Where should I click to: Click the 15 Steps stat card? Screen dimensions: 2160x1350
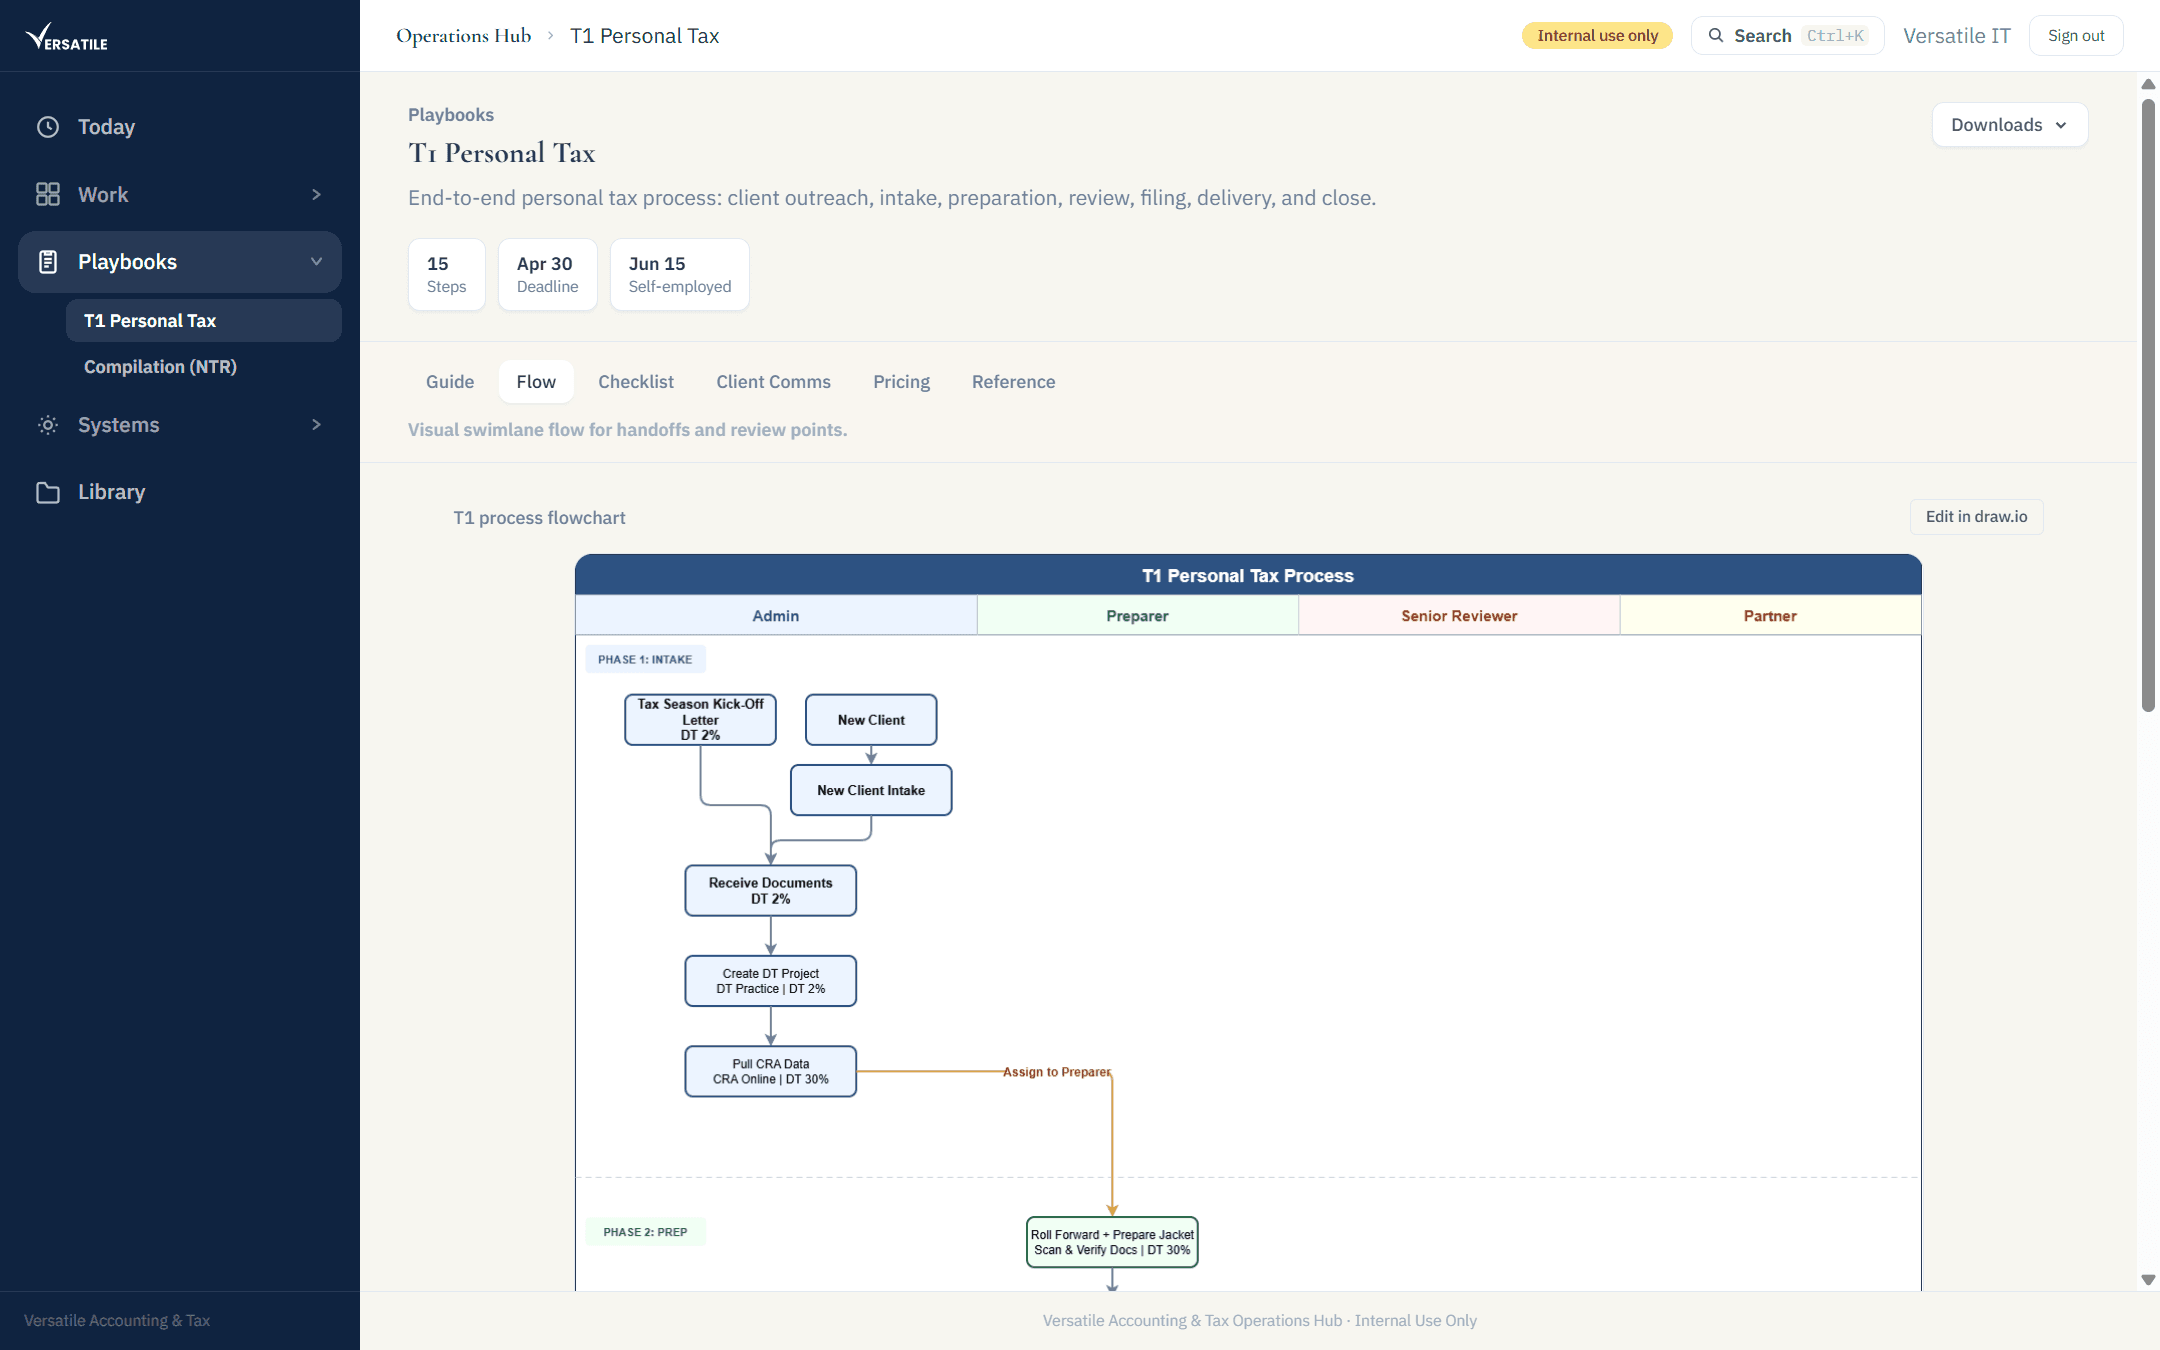[x=446, y=274]
